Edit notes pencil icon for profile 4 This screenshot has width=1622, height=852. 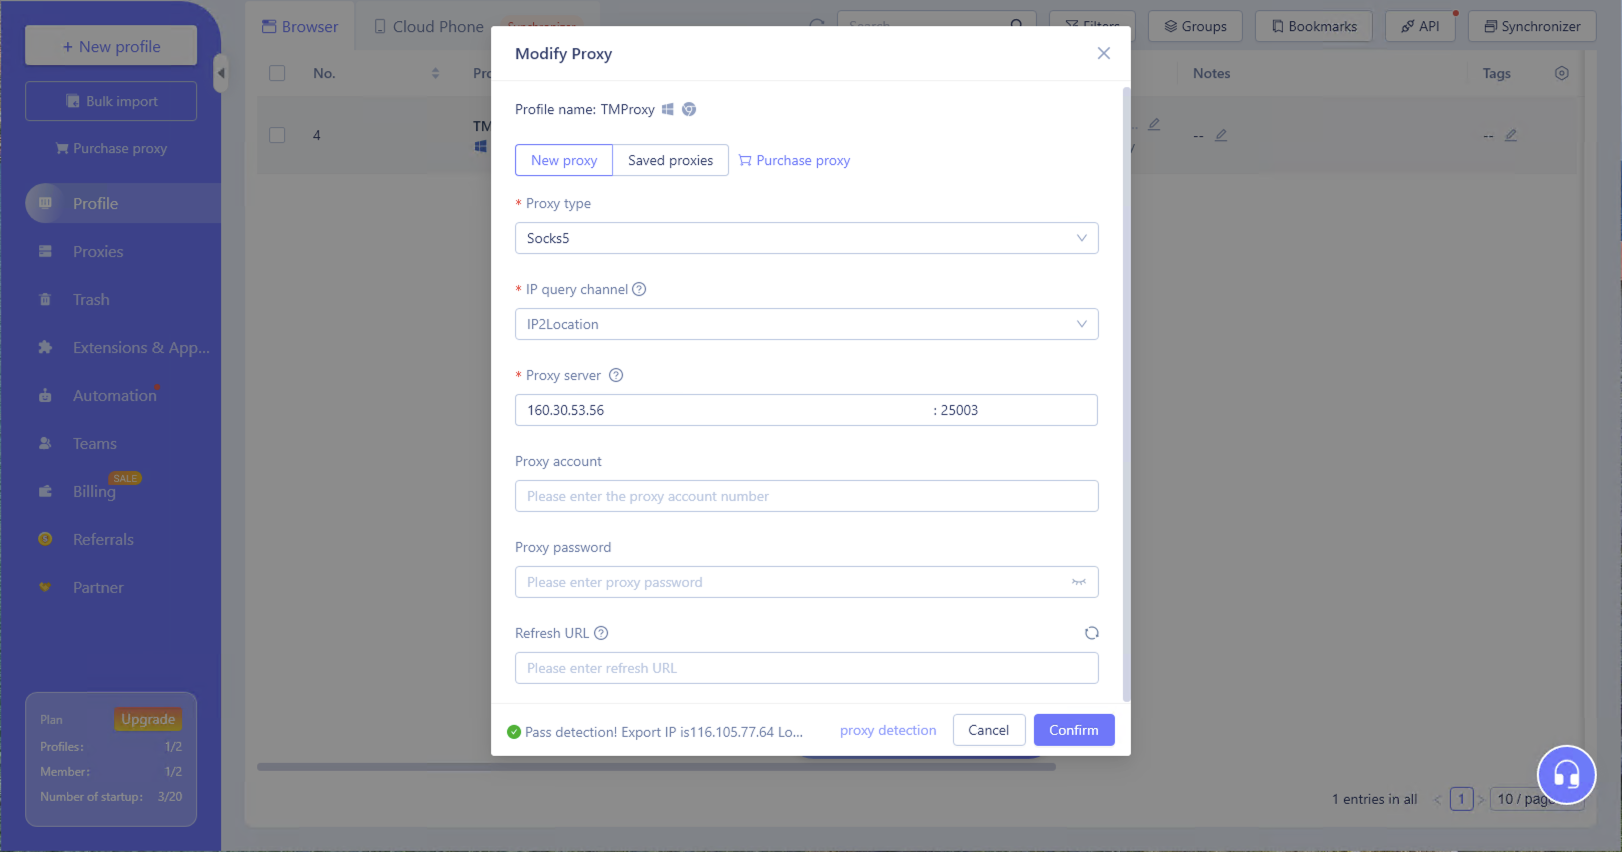pyautogui.click(x=1221, y=135)
